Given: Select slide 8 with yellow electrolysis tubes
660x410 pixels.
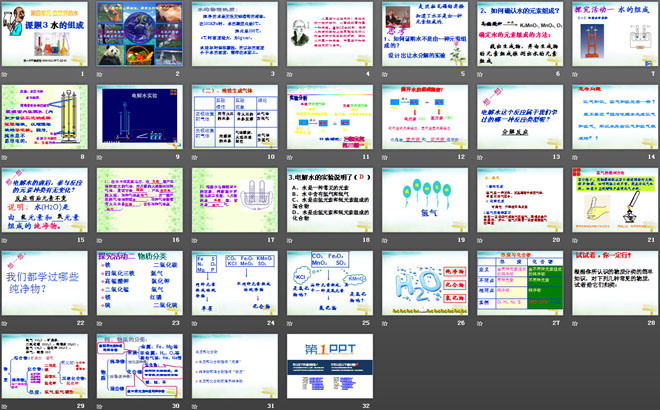Looking at the screenshot, I should (45, 117).
